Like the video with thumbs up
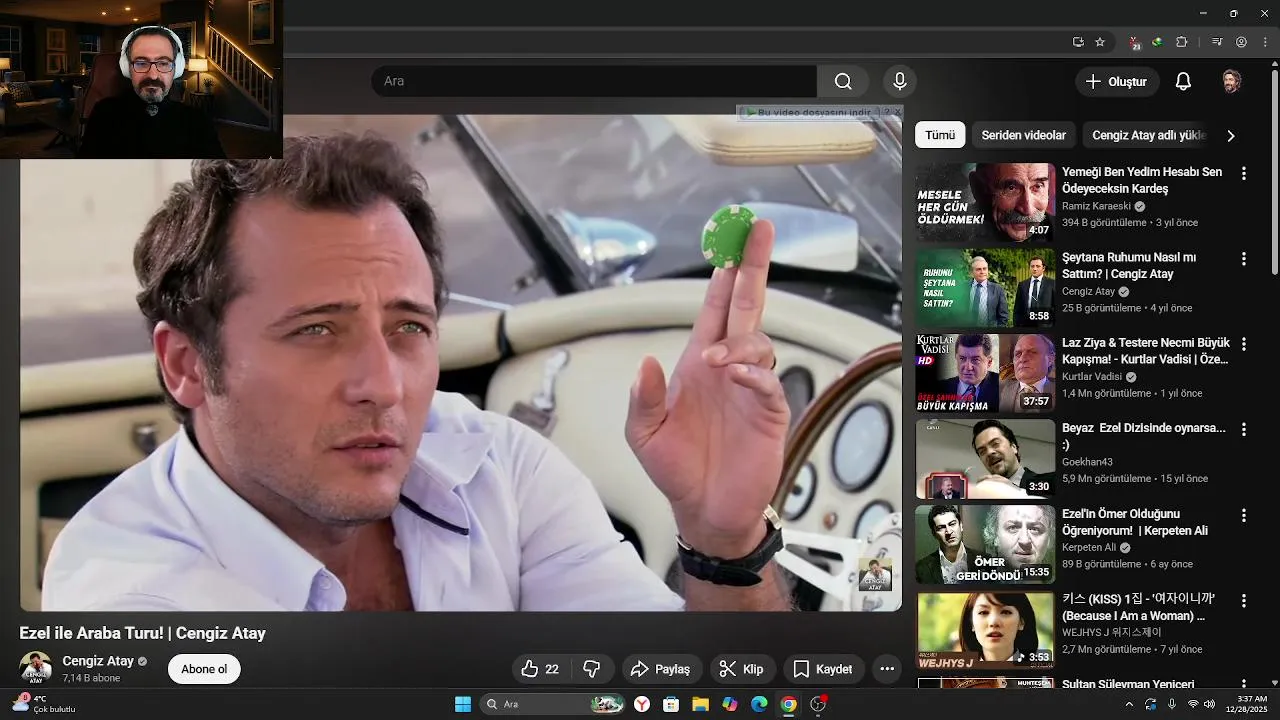The width and height of the screenshot is (1280, 720). click(x=540, y=669)
